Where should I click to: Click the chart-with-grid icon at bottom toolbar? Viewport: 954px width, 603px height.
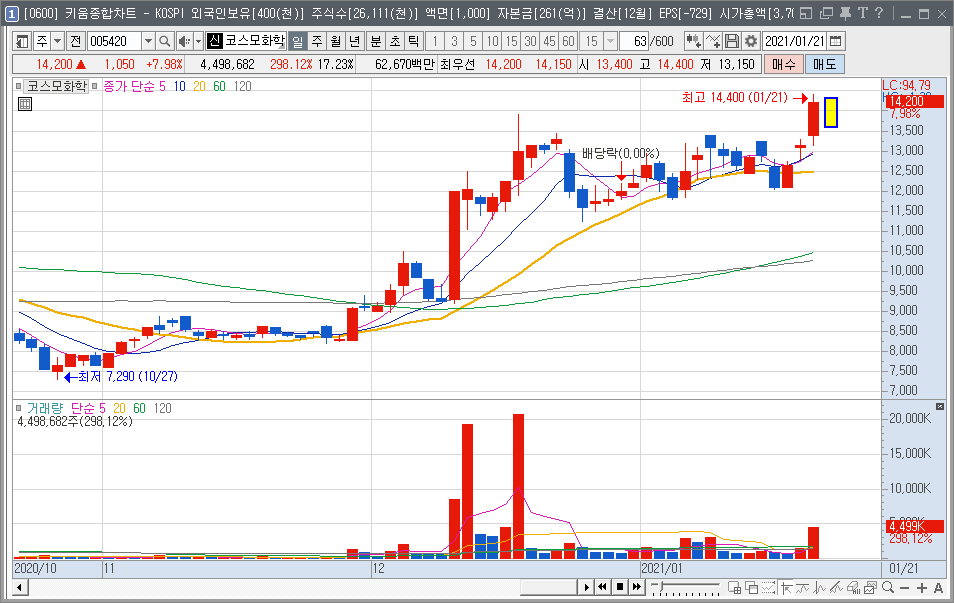tap(735, 587)
